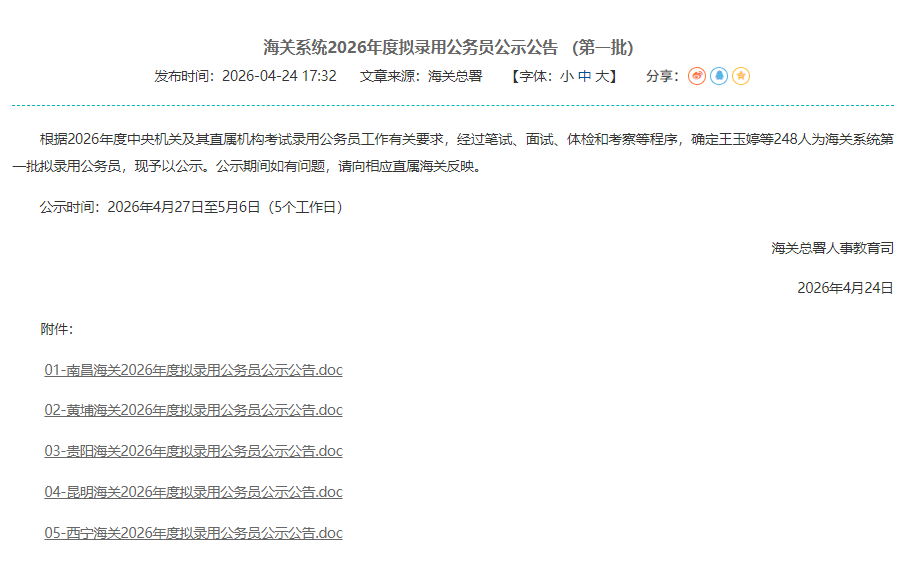Click the article source 海关总署 text

[x=455, y=76]
